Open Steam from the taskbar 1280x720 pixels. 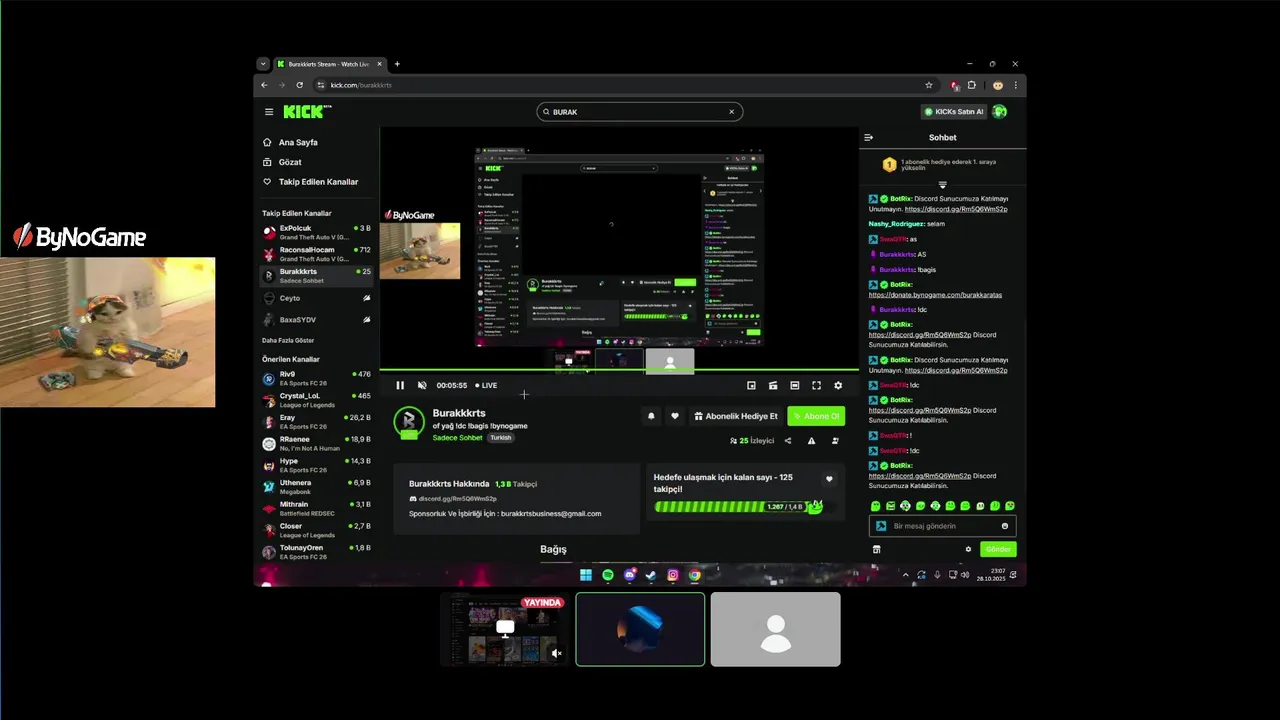coord(651,575)
